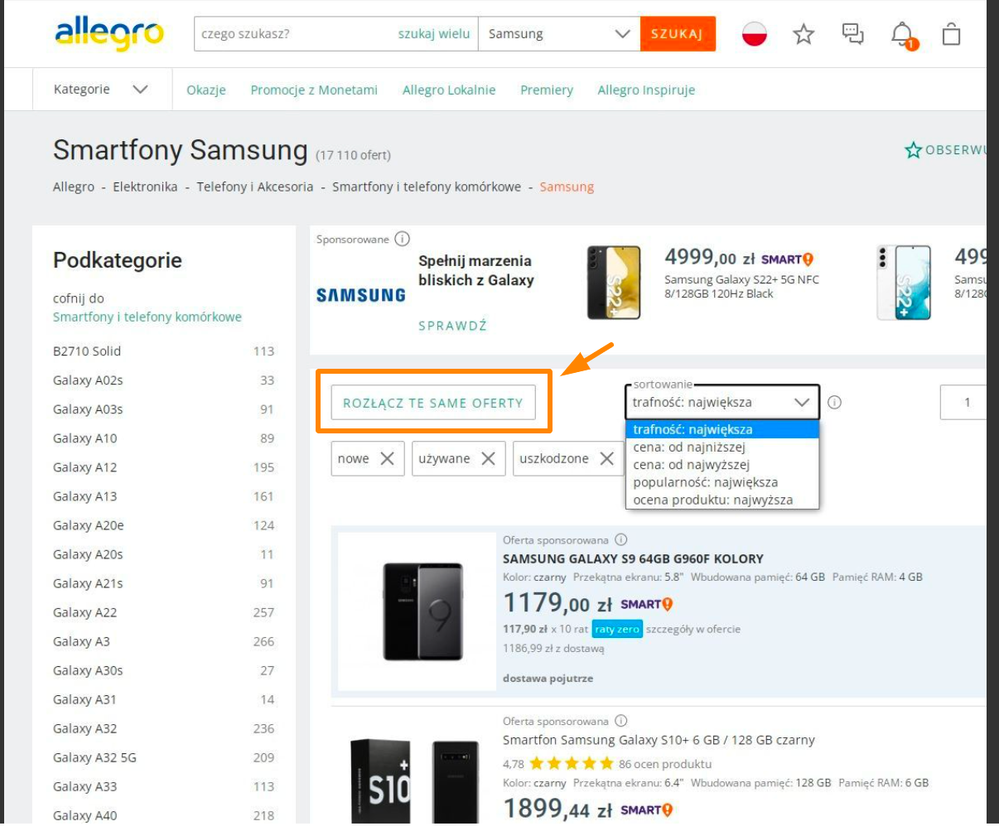Open the Okazje tab

coord(206,90)
